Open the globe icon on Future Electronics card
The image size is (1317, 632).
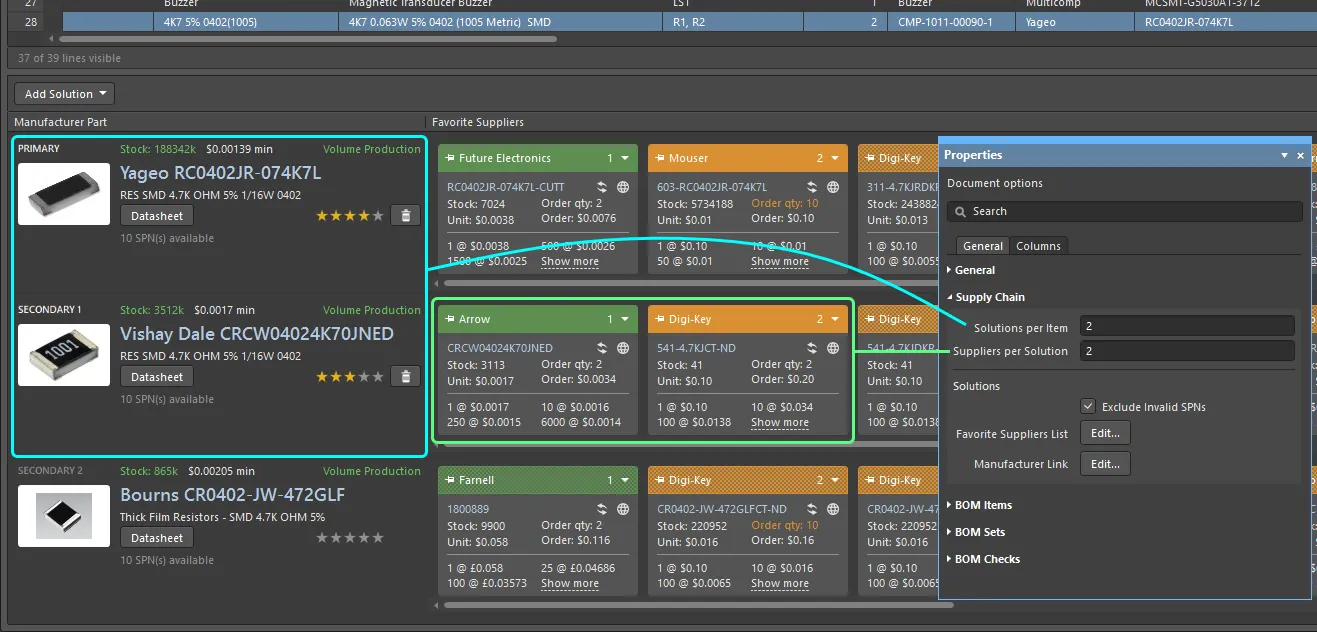click(x=623, y=187)
